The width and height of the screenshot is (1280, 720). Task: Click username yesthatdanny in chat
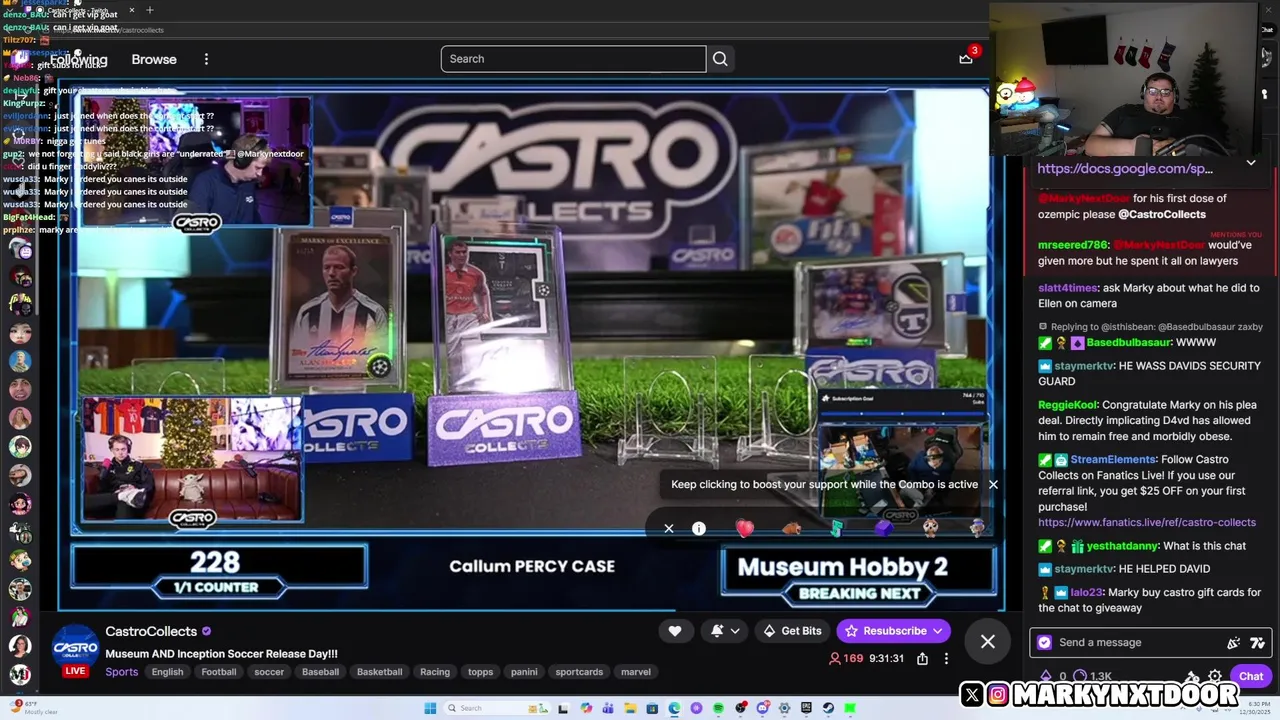click(1122, 546)
